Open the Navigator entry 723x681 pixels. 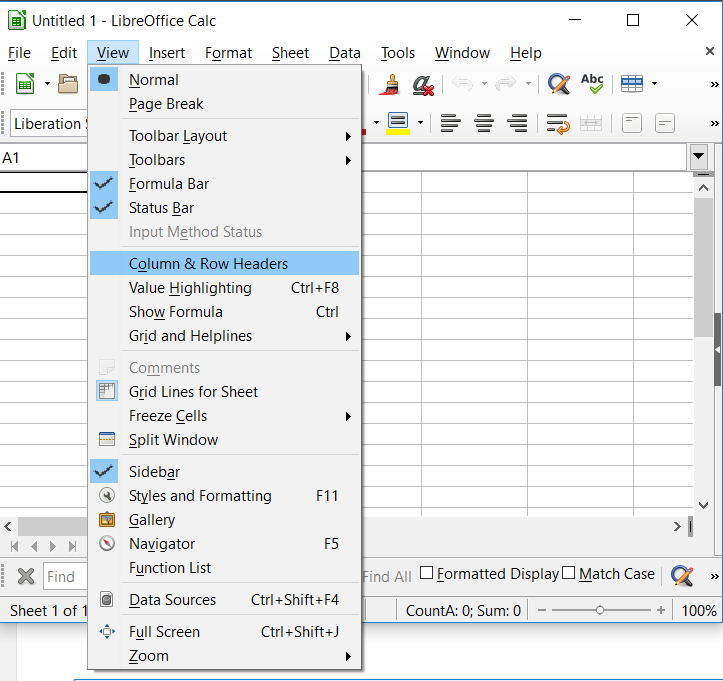pos(224,544)
